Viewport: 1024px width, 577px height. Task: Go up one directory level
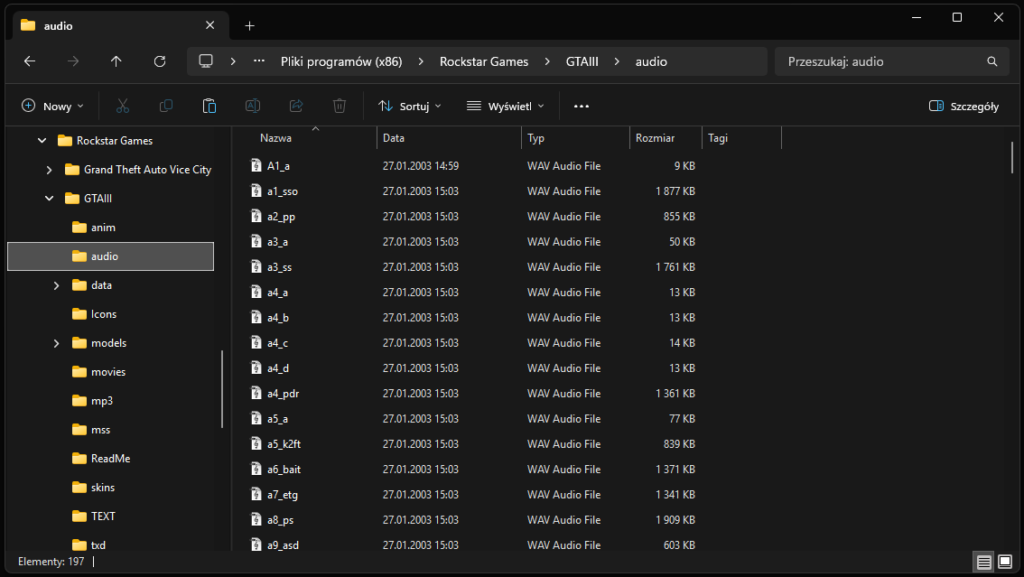116,62
